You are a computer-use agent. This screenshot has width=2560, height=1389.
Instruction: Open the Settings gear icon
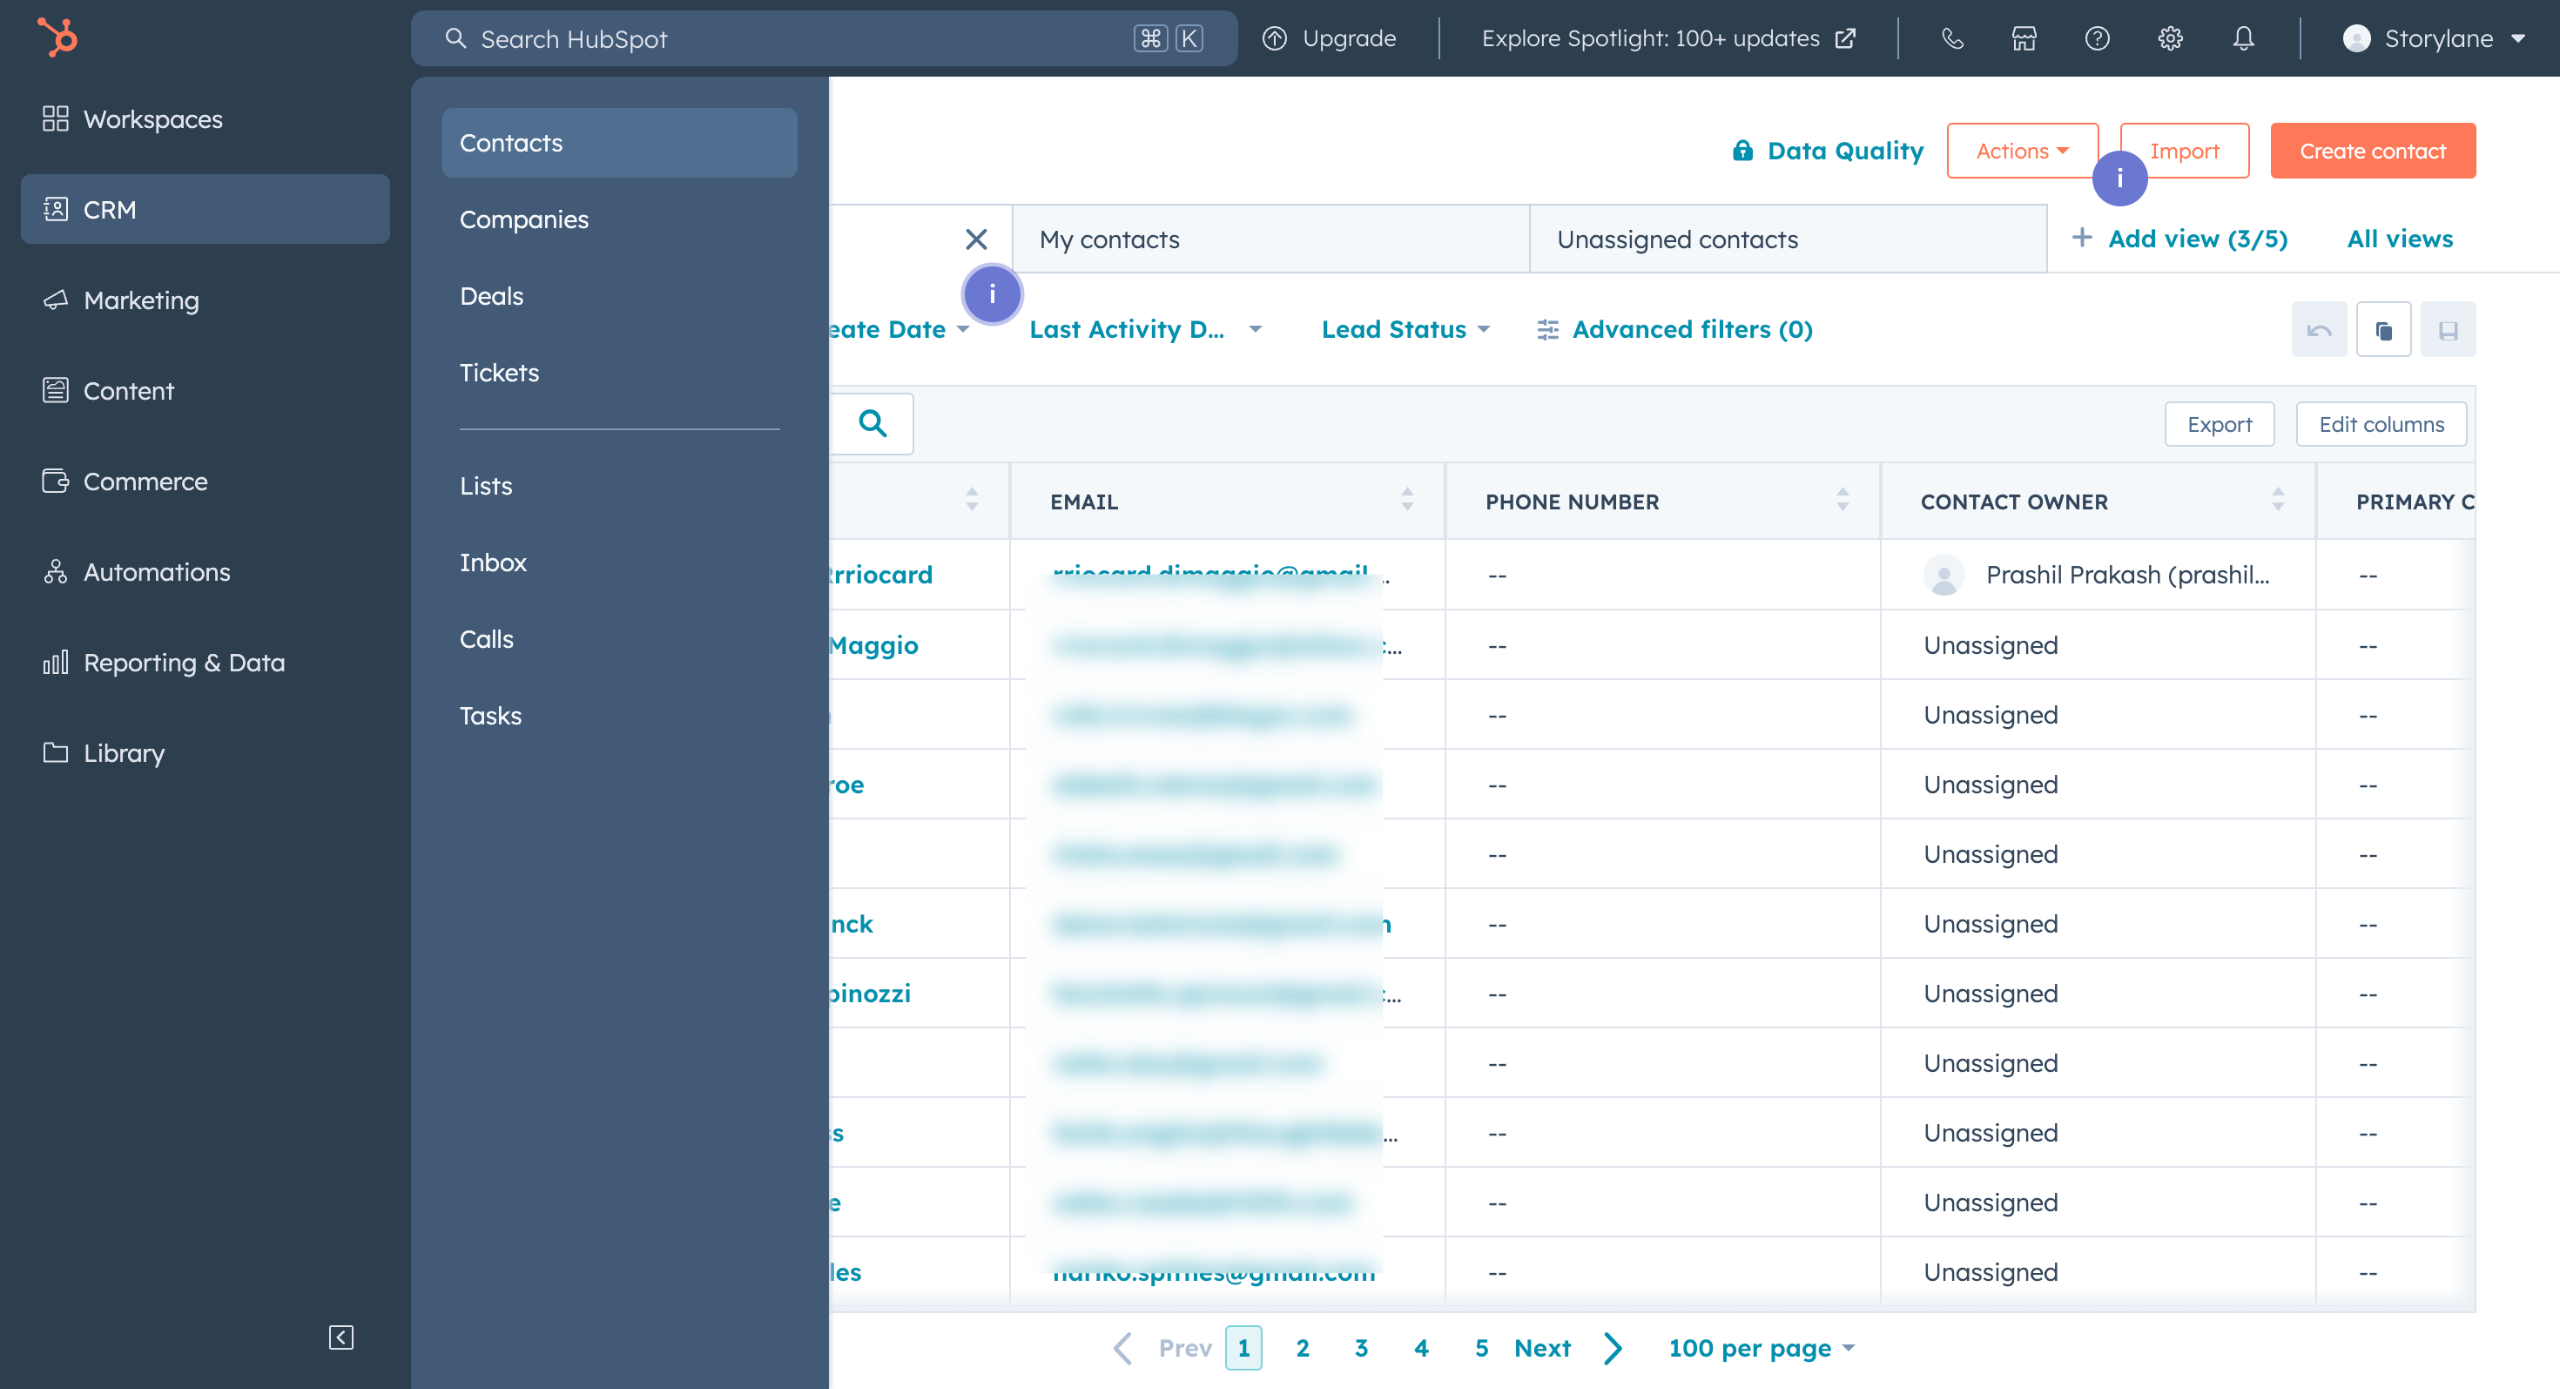point(2170,39)
